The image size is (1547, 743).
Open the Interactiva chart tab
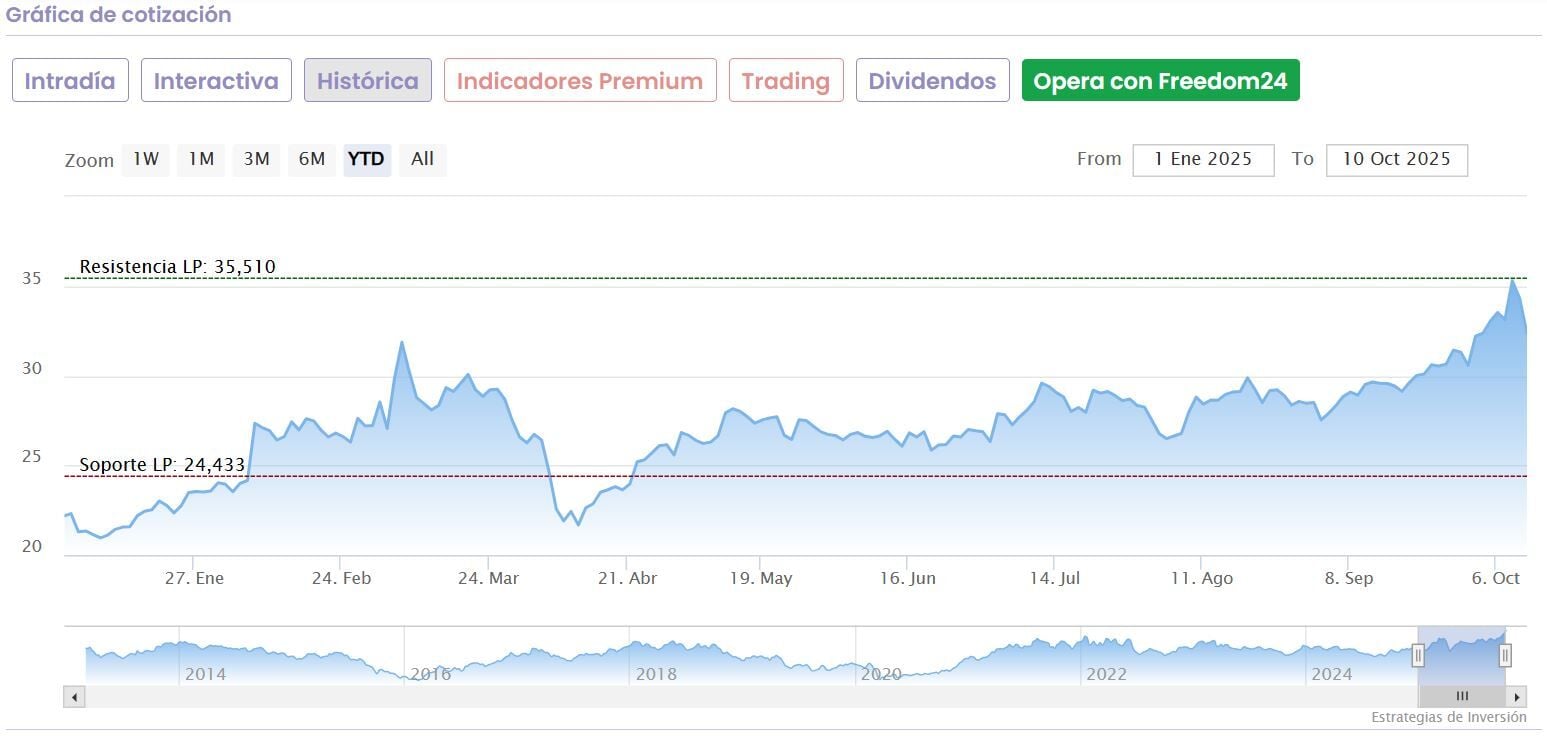coord(216,81)
